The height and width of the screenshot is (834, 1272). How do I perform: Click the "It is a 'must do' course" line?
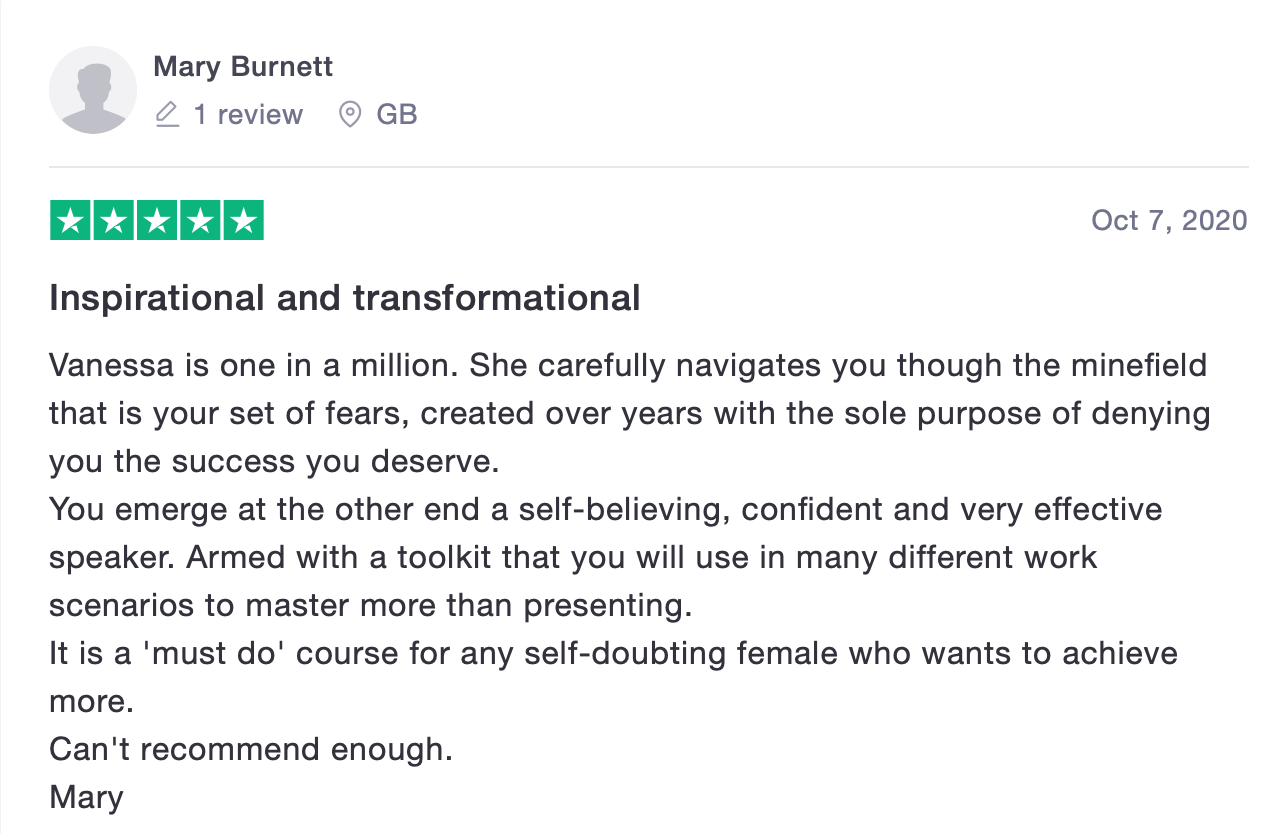click(x=248, y=653)
